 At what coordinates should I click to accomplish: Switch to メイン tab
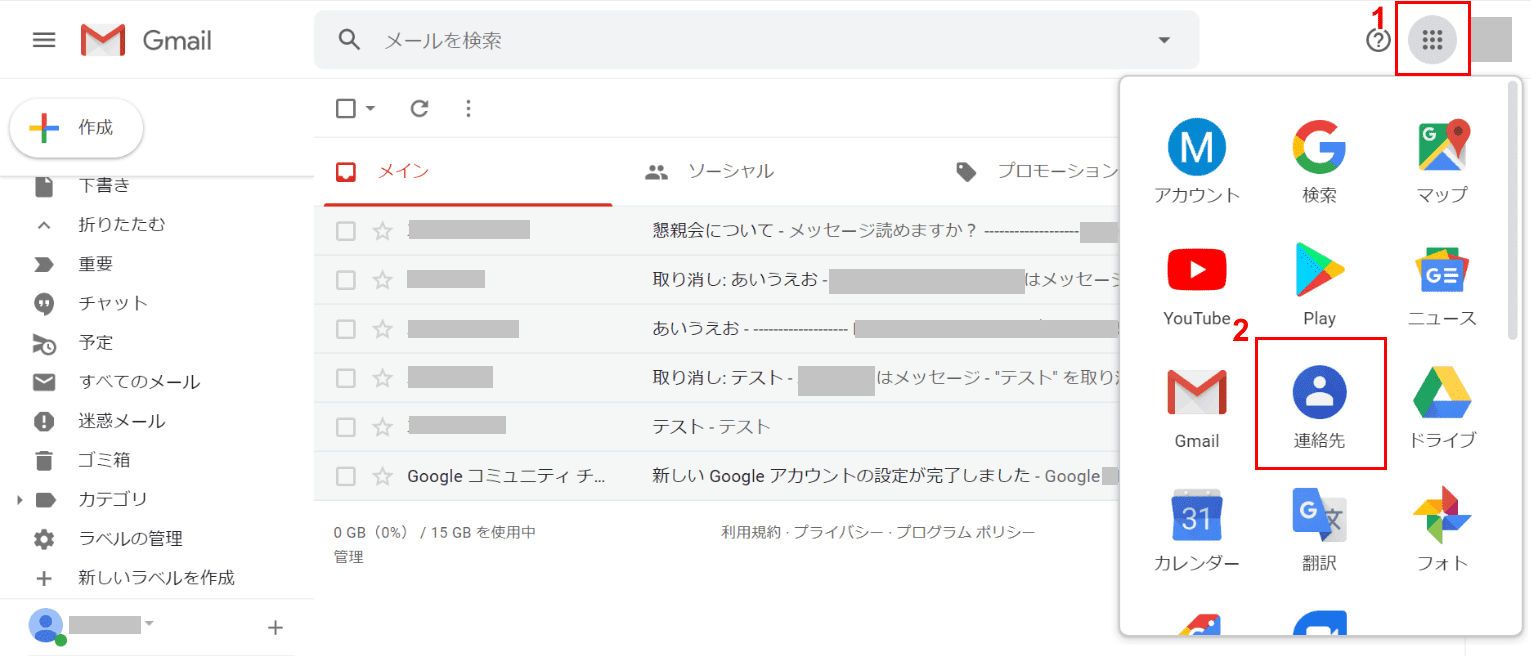[468, 171]
